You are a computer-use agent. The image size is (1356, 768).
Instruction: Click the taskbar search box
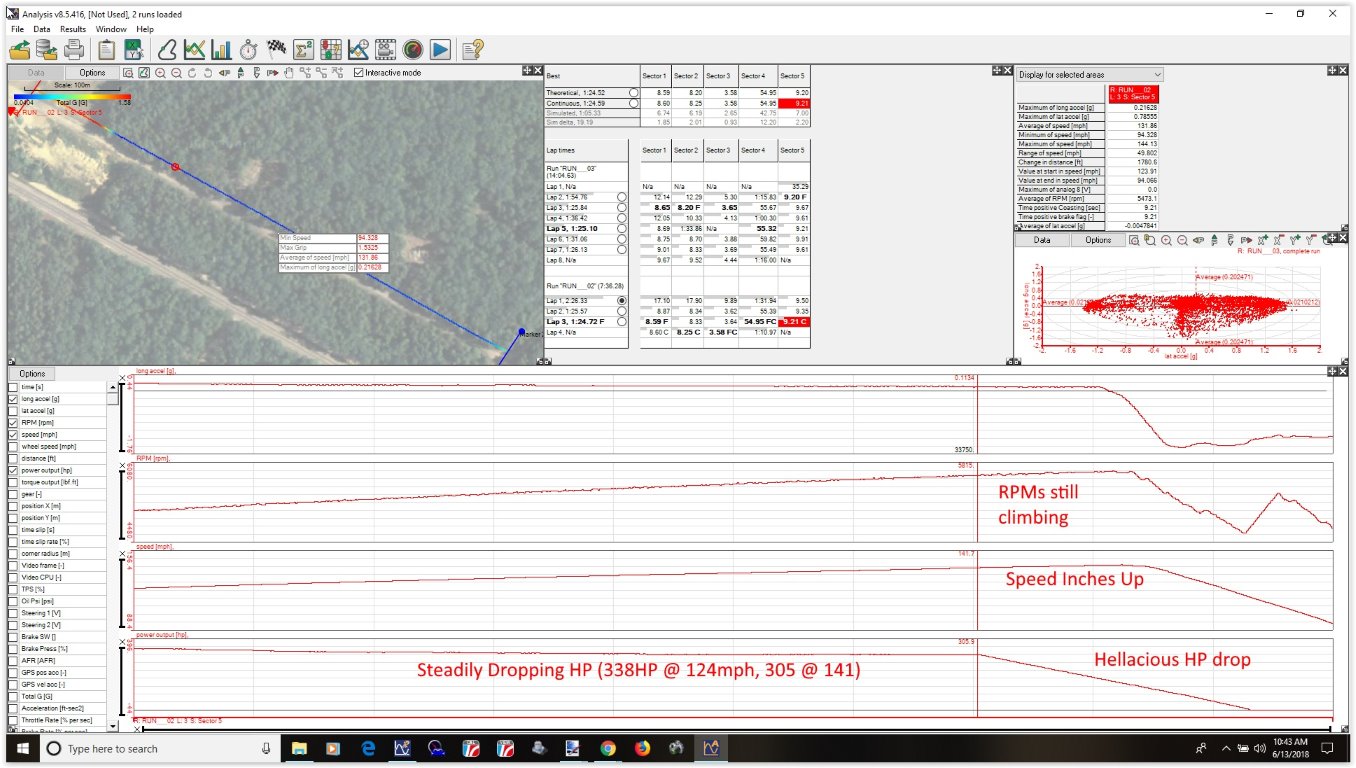[160, 748]
